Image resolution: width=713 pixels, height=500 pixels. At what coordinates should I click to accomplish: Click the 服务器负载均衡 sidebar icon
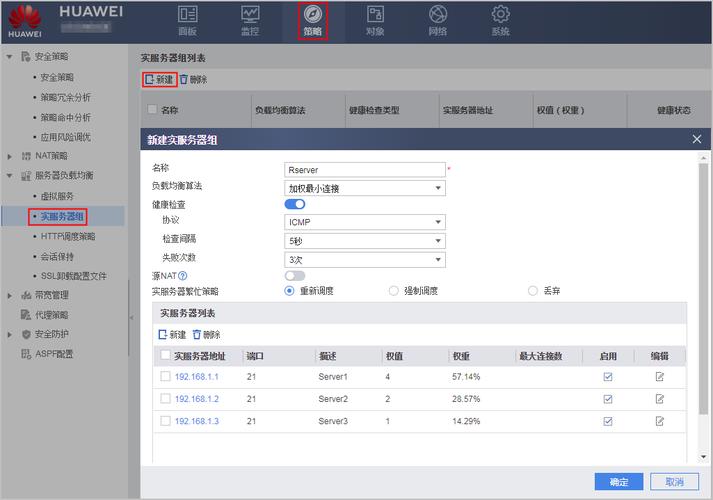[x=26, y=176]
